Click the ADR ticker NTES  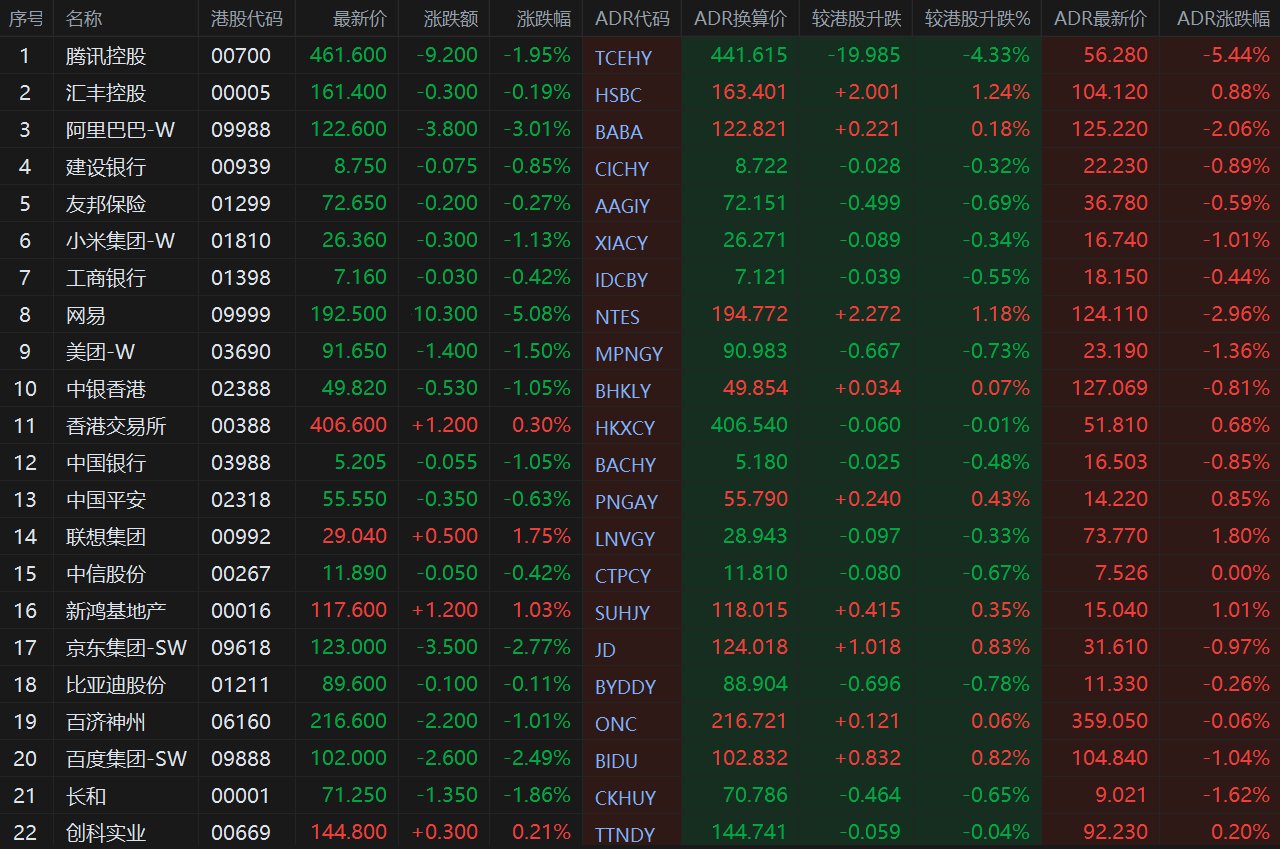[x=617, y=317]
